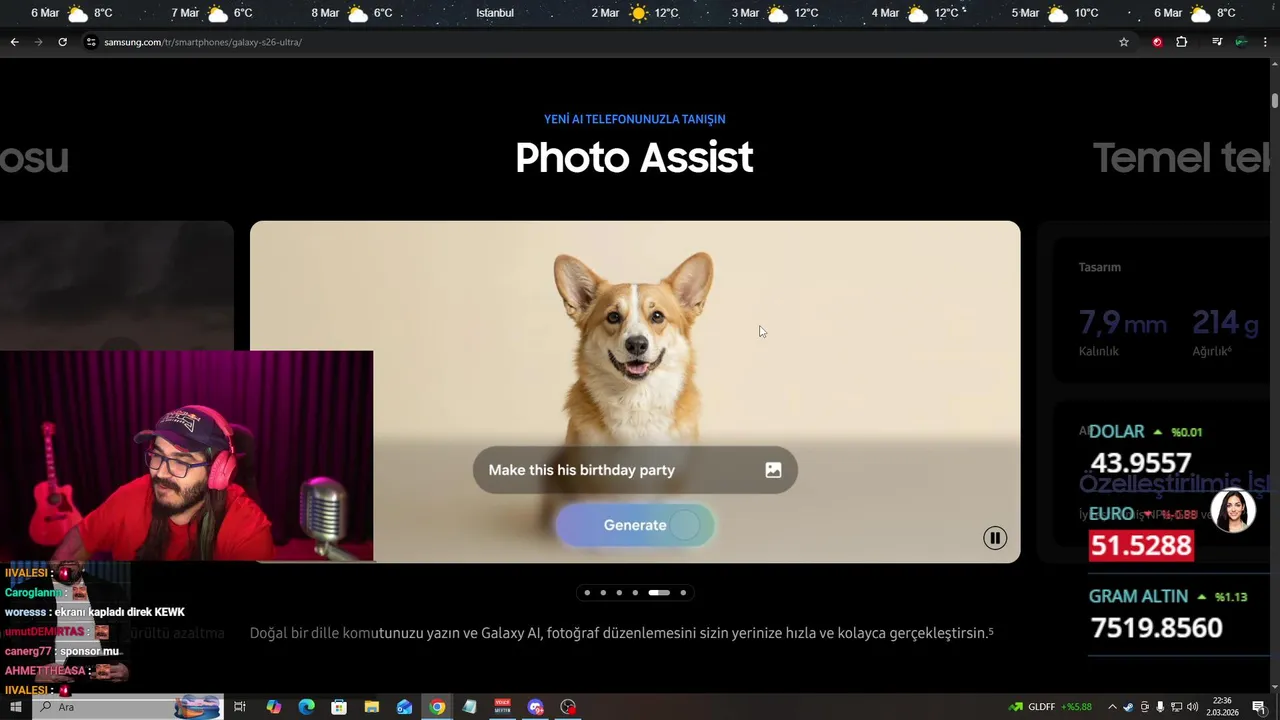Screen dimensions: 1280x720
Task: Select the second carousel dot
Action: point(603,593)
